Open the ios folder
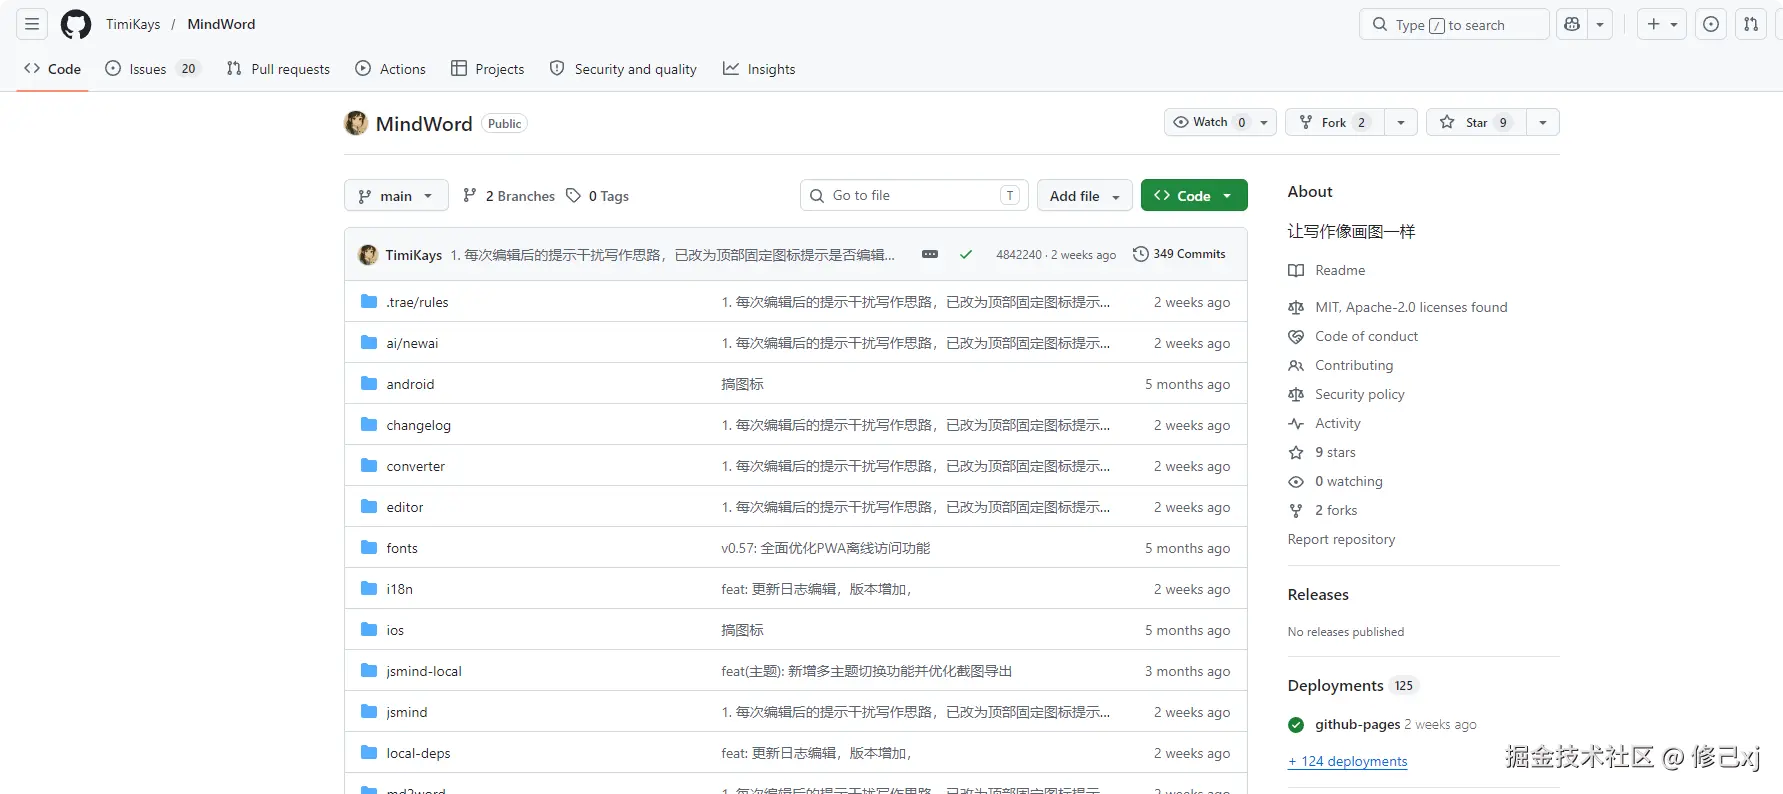Image resolution: width=1783 pixels, height=794 pixels. click(x=395, y=630)
